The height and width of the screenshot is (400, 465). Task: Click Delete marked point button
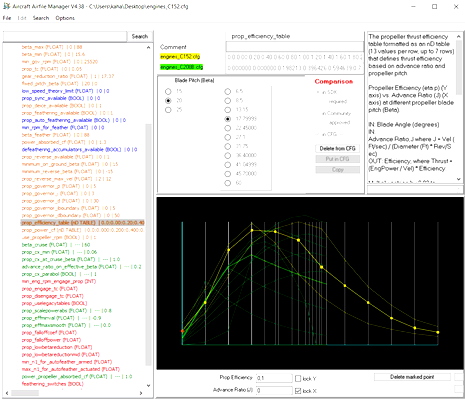click(x=412, y=377)
